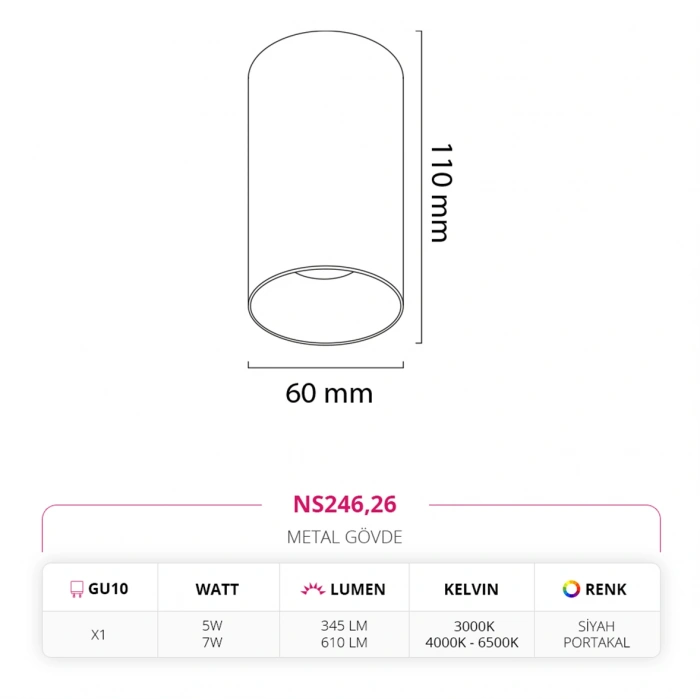Click the lumen sunburst icon
700x700 pixels.
point(311,589)
